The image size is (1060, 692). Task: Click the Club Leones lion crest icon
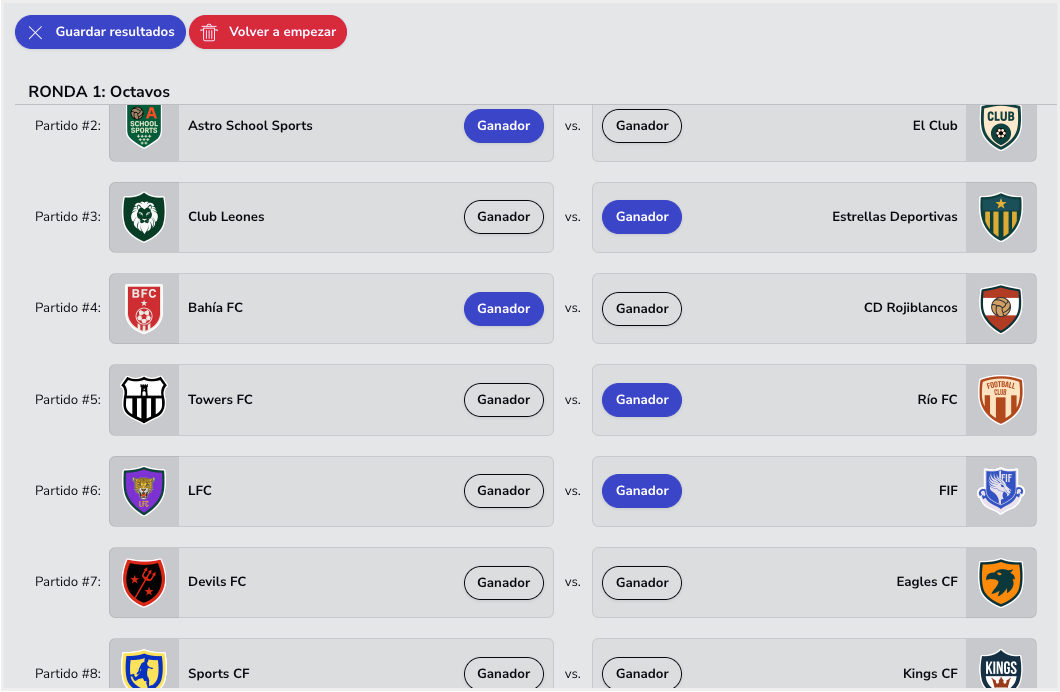[x=144, y=217]
